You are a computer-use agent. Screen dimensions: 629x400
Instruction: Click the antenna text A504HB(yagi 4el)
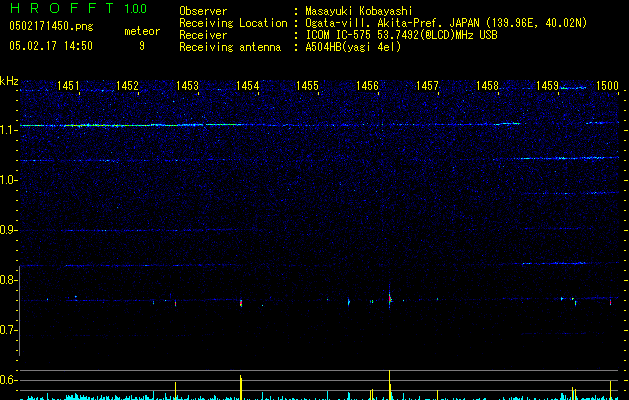pos(353,47)
